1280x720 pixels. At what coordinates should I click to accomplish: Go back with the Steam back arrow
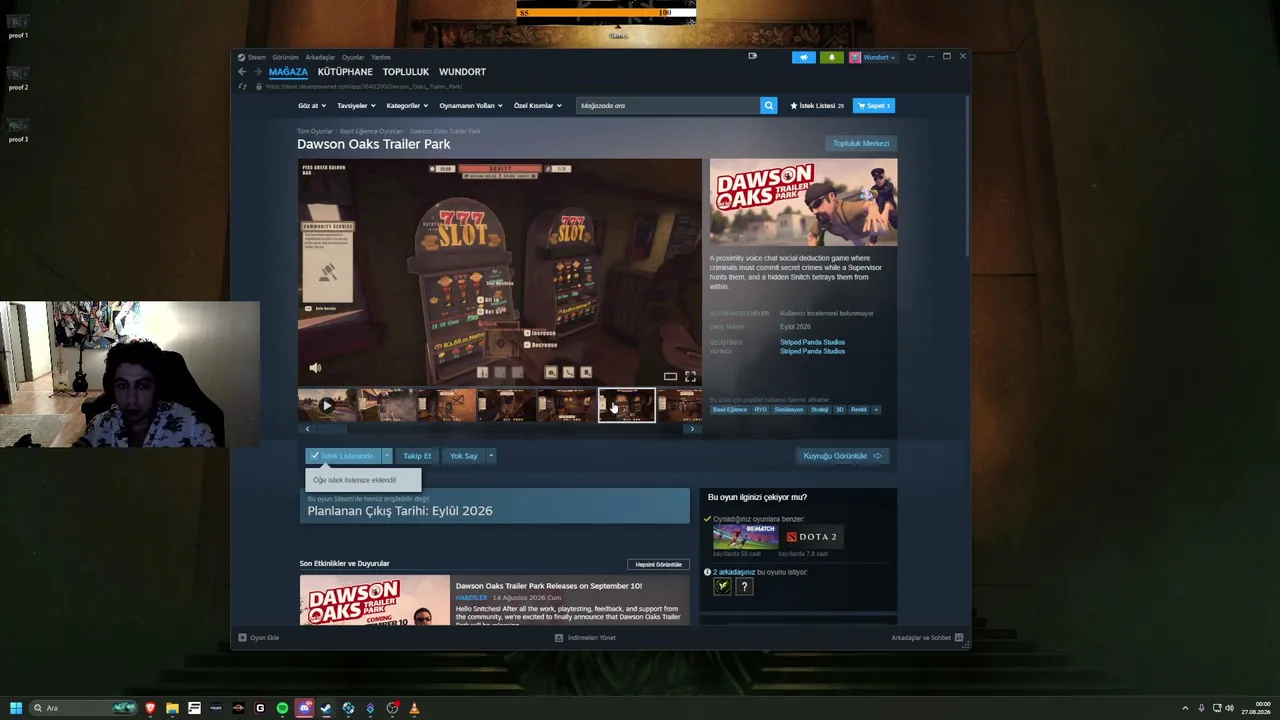[x=242, y=72]
